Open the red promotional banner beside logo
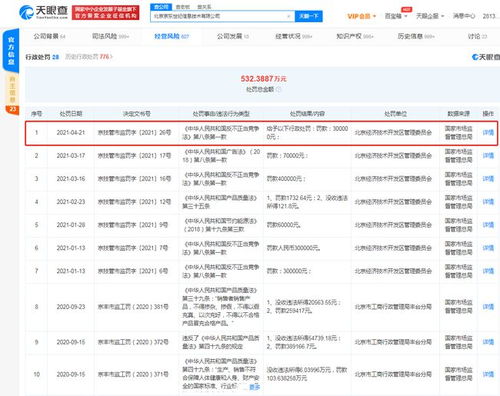Viewport: 500px width, 396px height. [105, 13]
